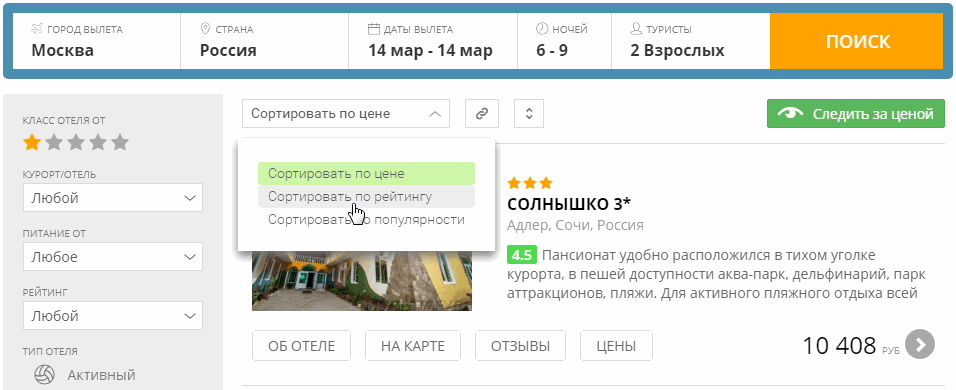Expand the Питание от dropdown
The image size is (956, 390).
click(x=113, y=257)
